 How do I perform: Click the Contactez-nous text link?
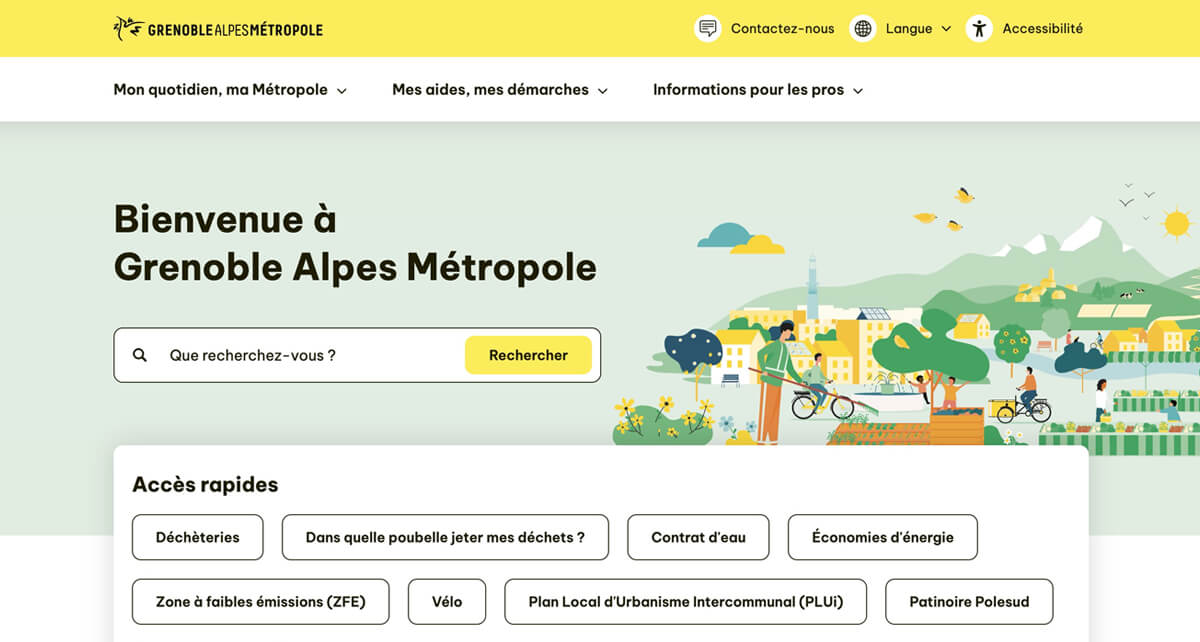pyautogui.click(x=782, y=28)
